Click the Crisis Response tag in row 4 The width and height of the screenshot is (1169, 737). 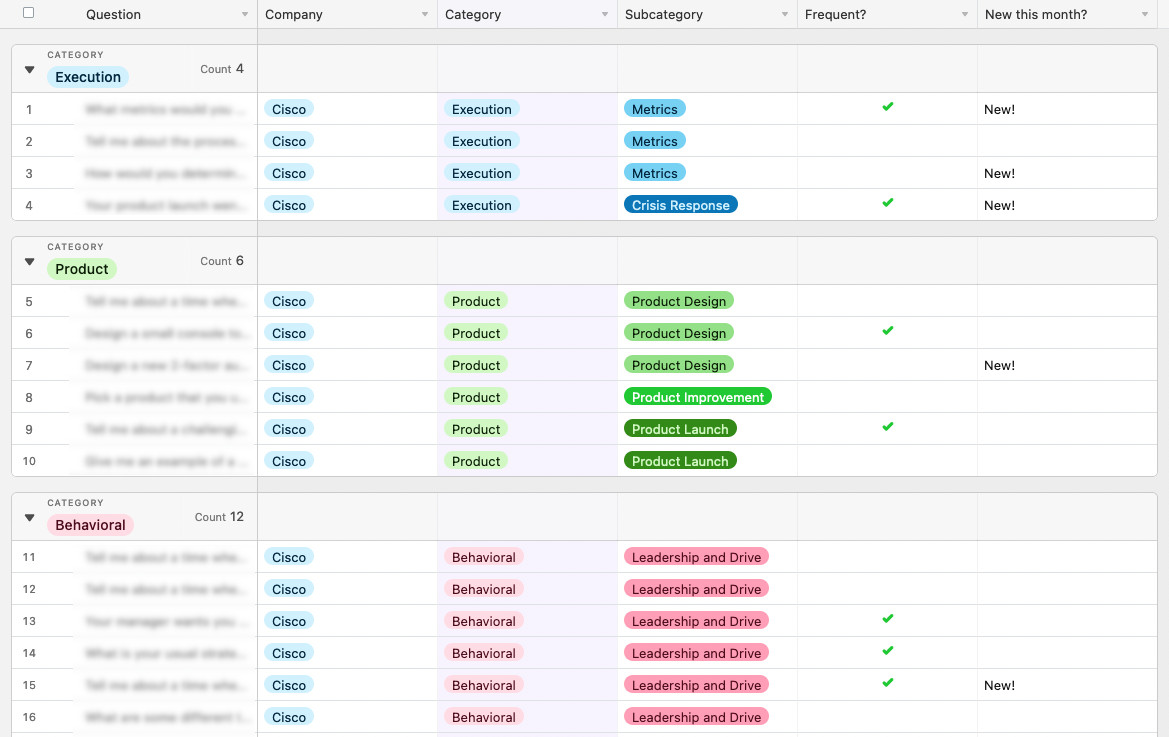click(680, 205)
